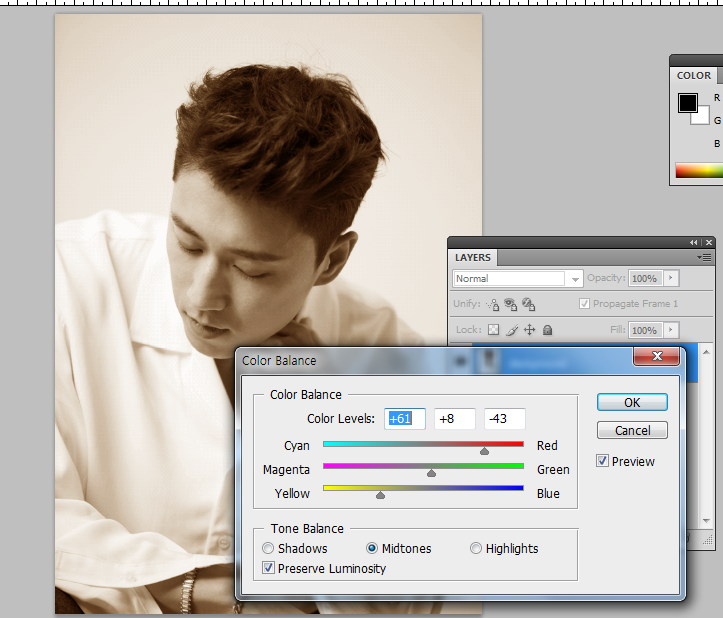
Task: Click the Magenta-Green slider handle
Action: coord(431,473)
